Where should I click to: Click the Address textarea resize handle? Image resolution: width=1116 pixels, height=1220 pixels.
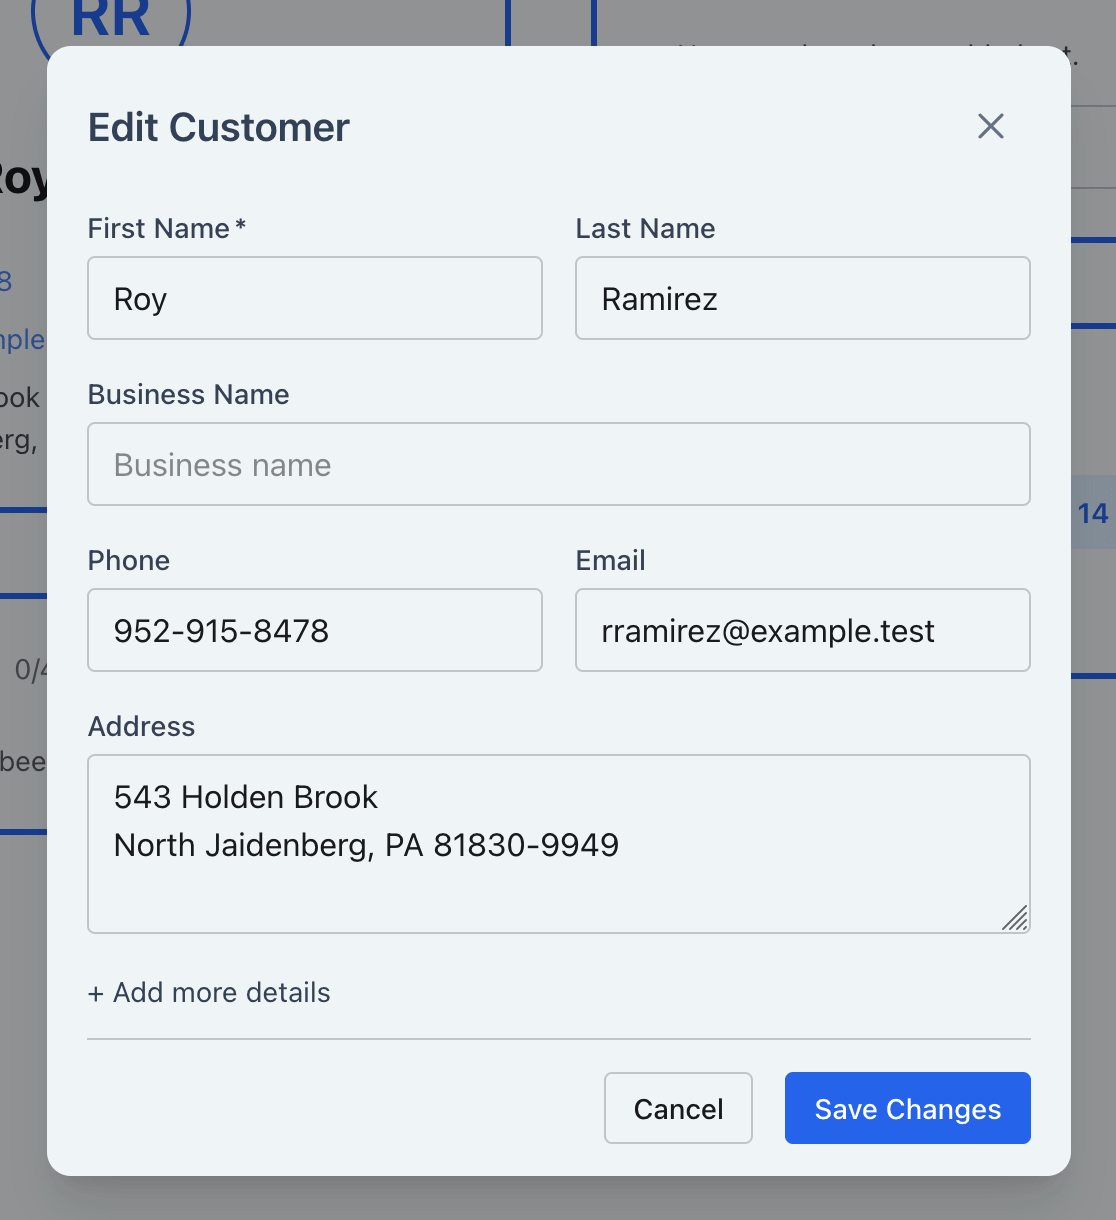1015,918
